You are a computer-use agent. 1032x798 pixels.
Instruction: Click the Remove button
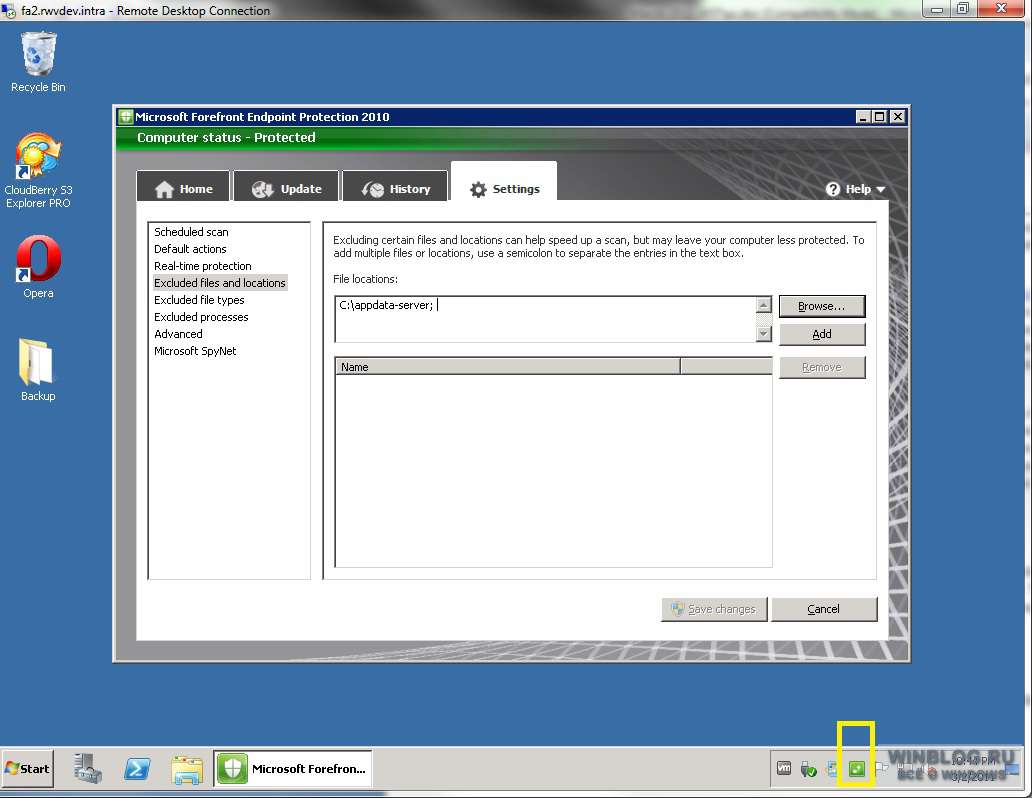pyautogui.click(x=821, y=367)
